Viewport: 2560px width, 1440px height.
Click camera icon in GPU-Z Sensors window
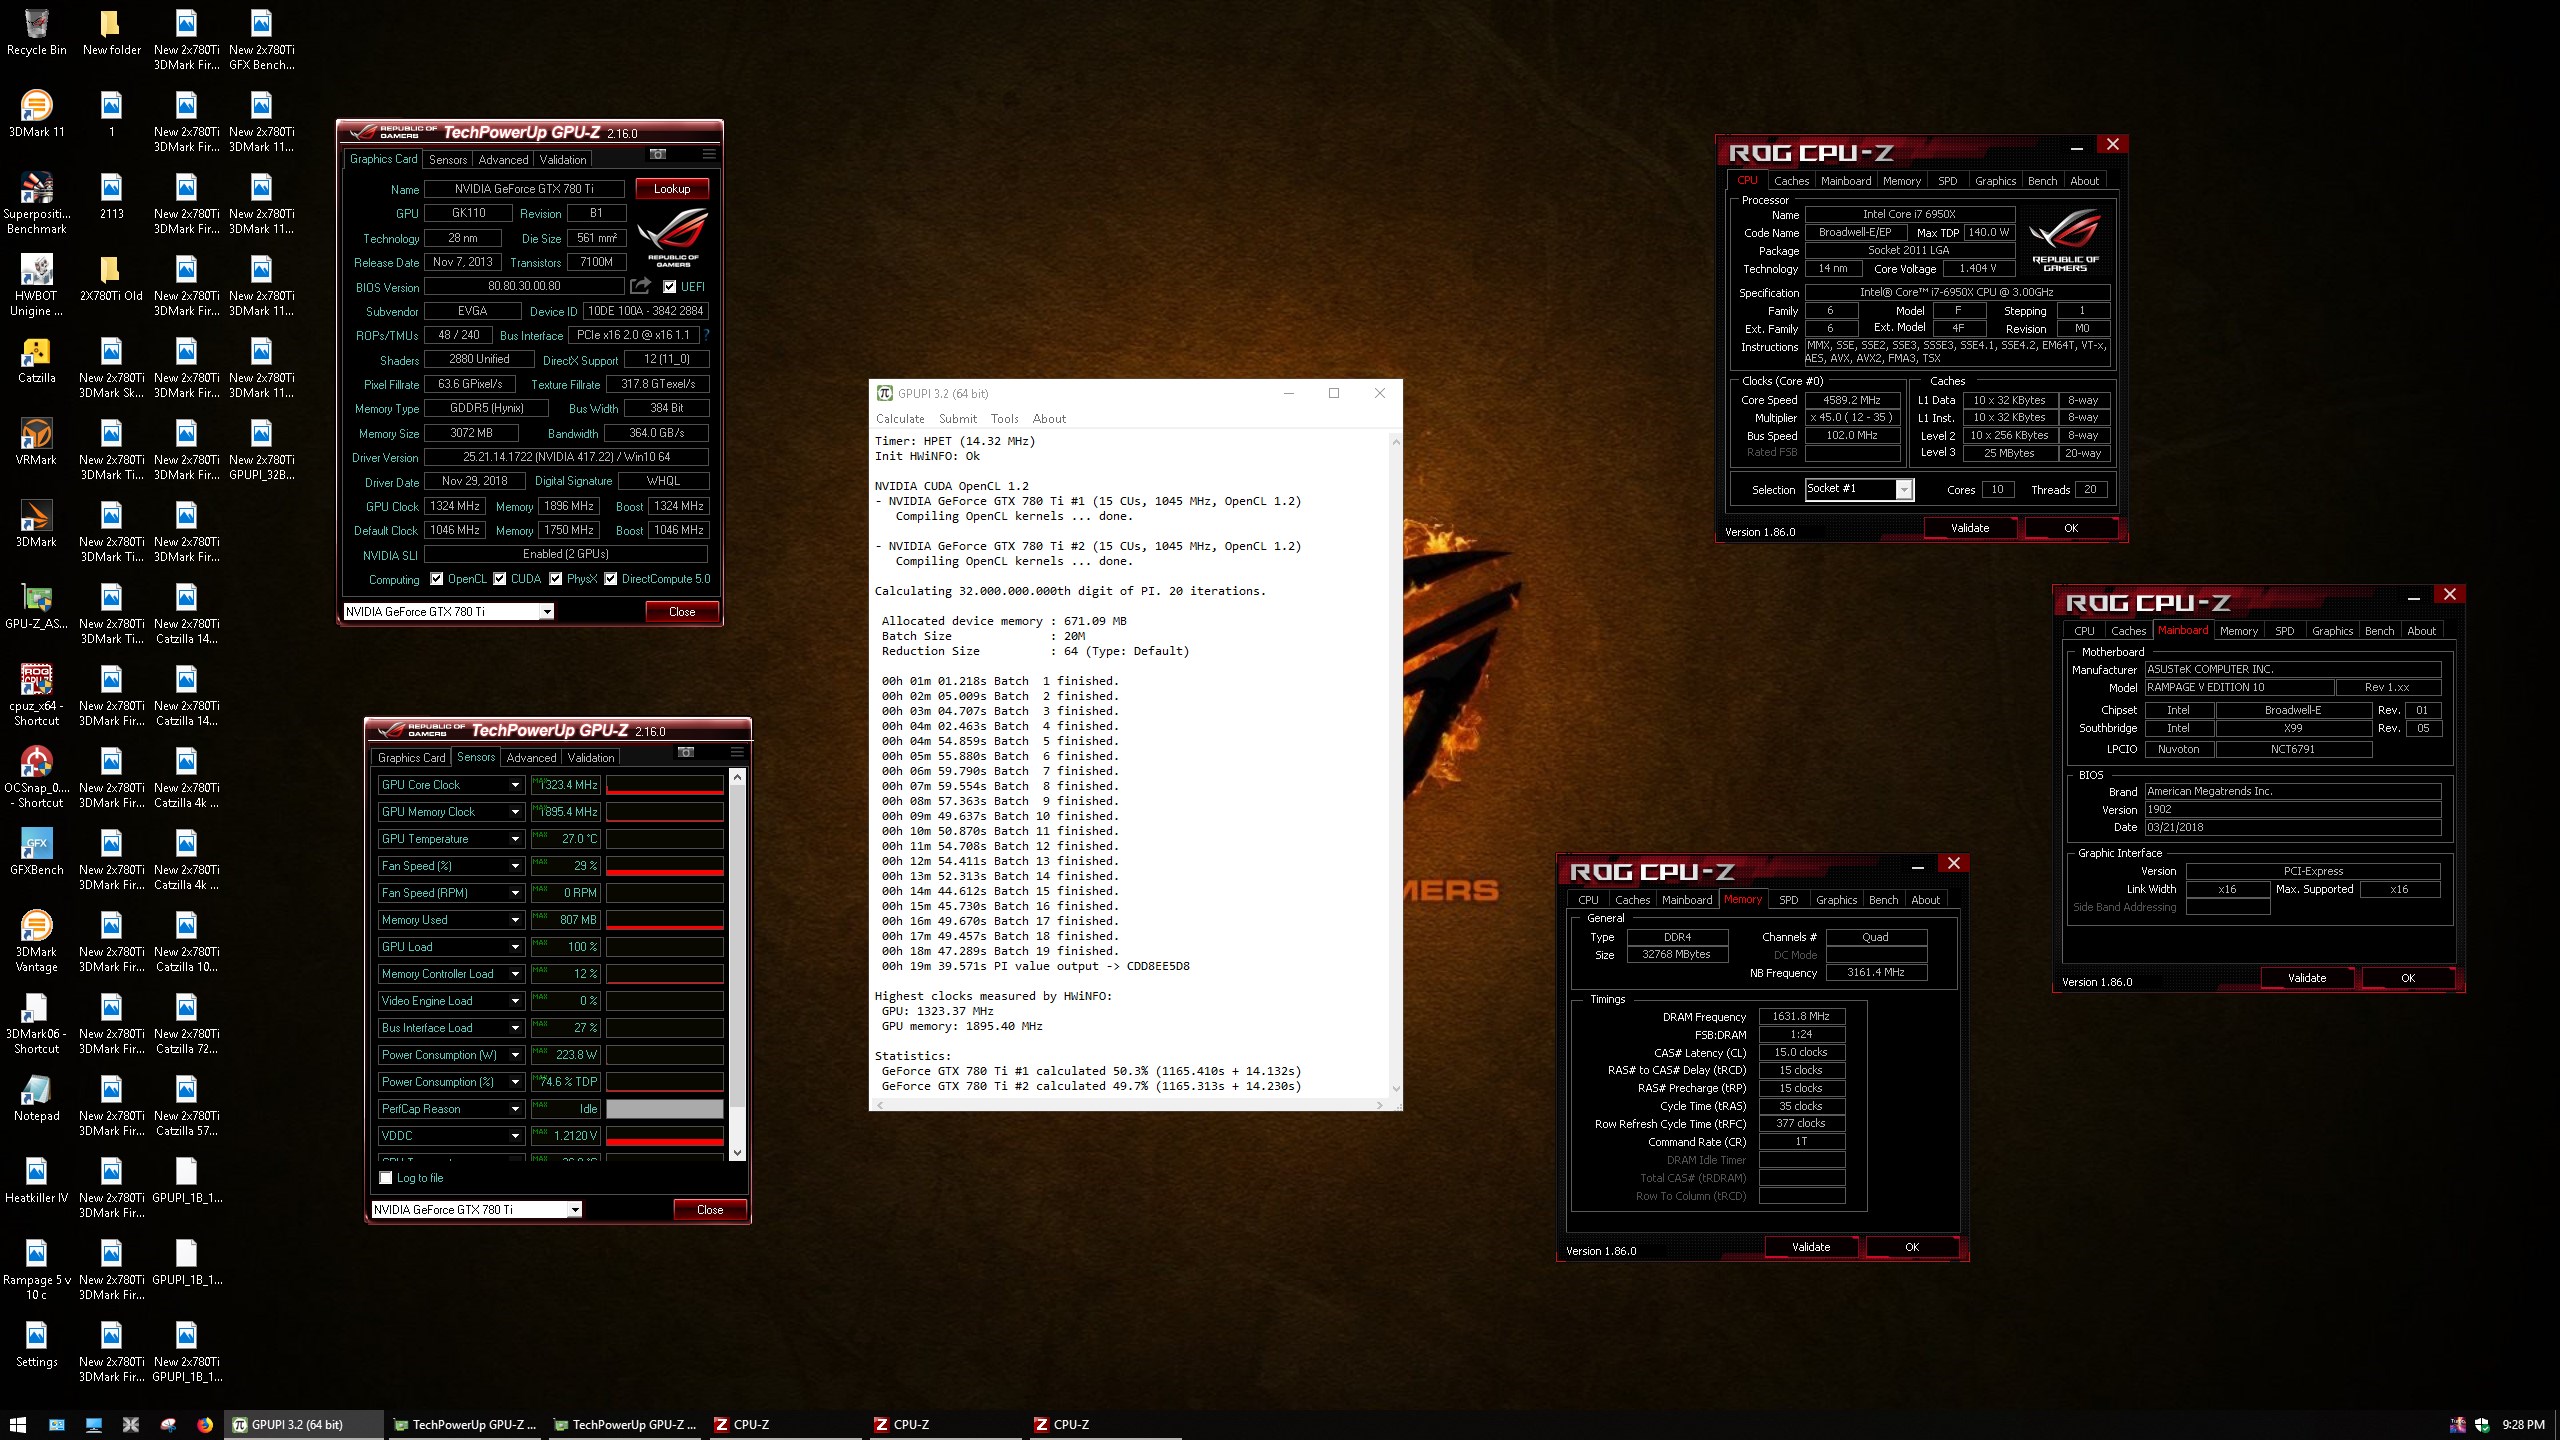click(x=686, y=752)
